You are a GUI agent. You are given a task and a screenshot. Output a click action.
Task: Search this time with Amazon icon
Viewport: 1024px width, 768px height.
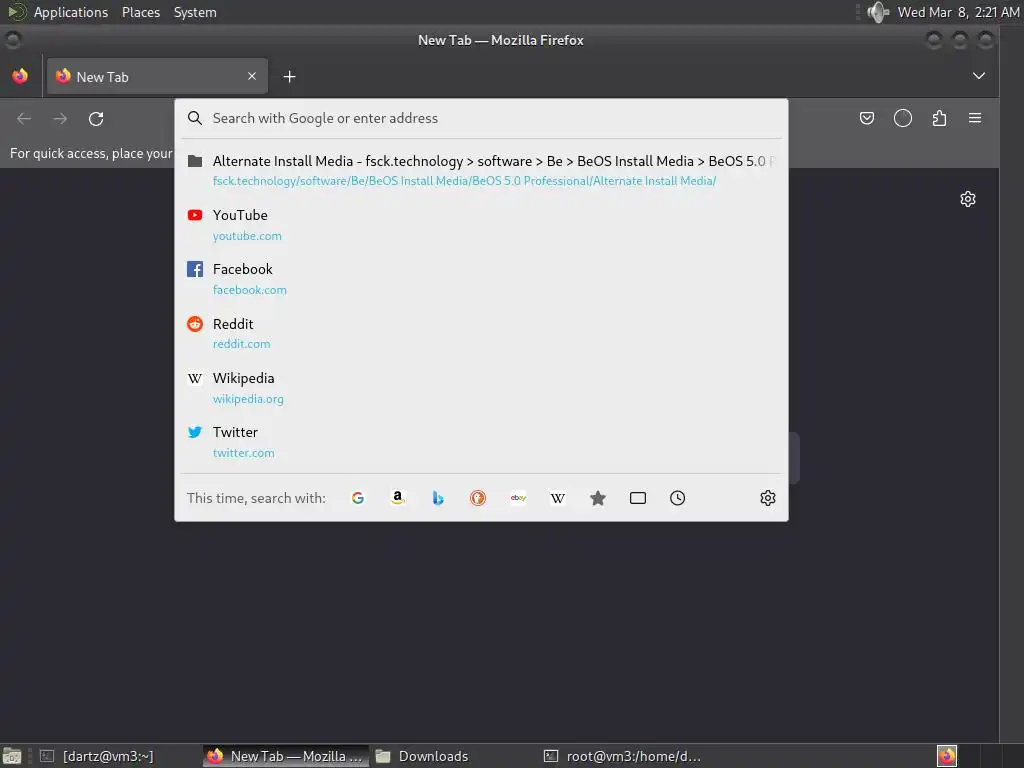pos(398,498)
